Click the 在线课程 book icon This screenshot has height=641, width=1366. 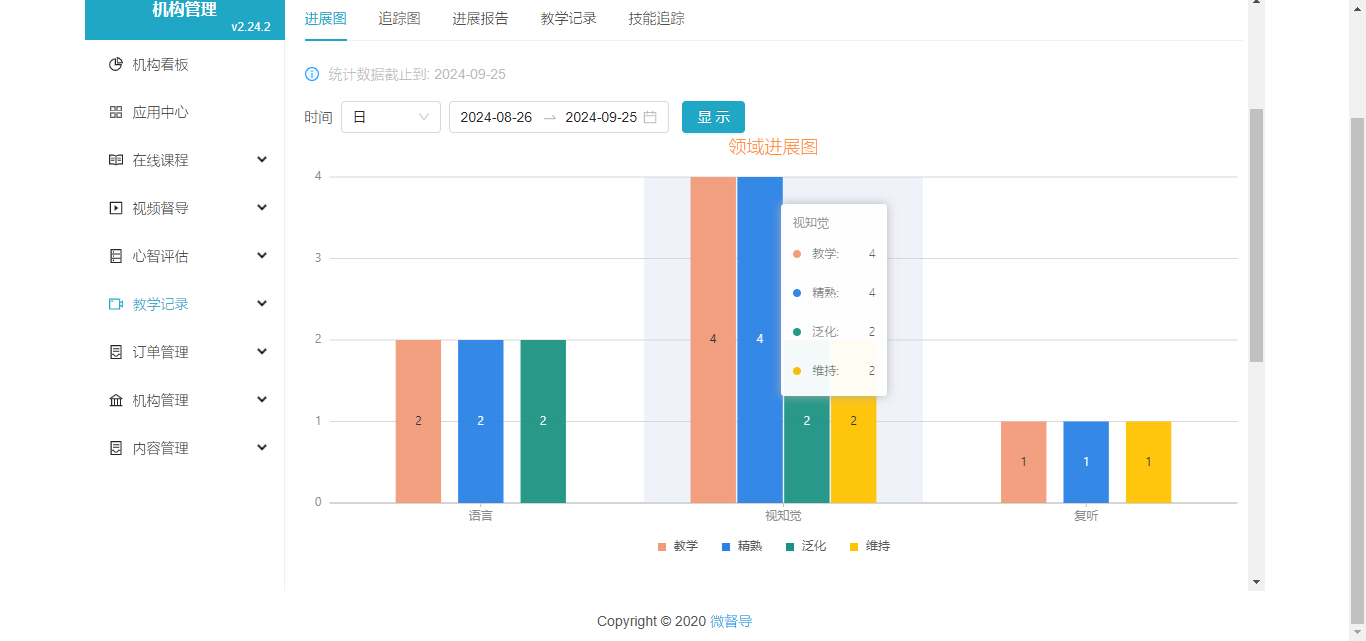click(x=115, y=161)
